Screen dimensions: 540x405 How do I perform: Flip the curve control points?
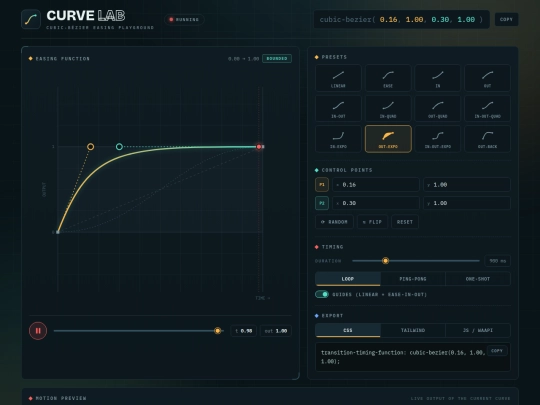372,222
